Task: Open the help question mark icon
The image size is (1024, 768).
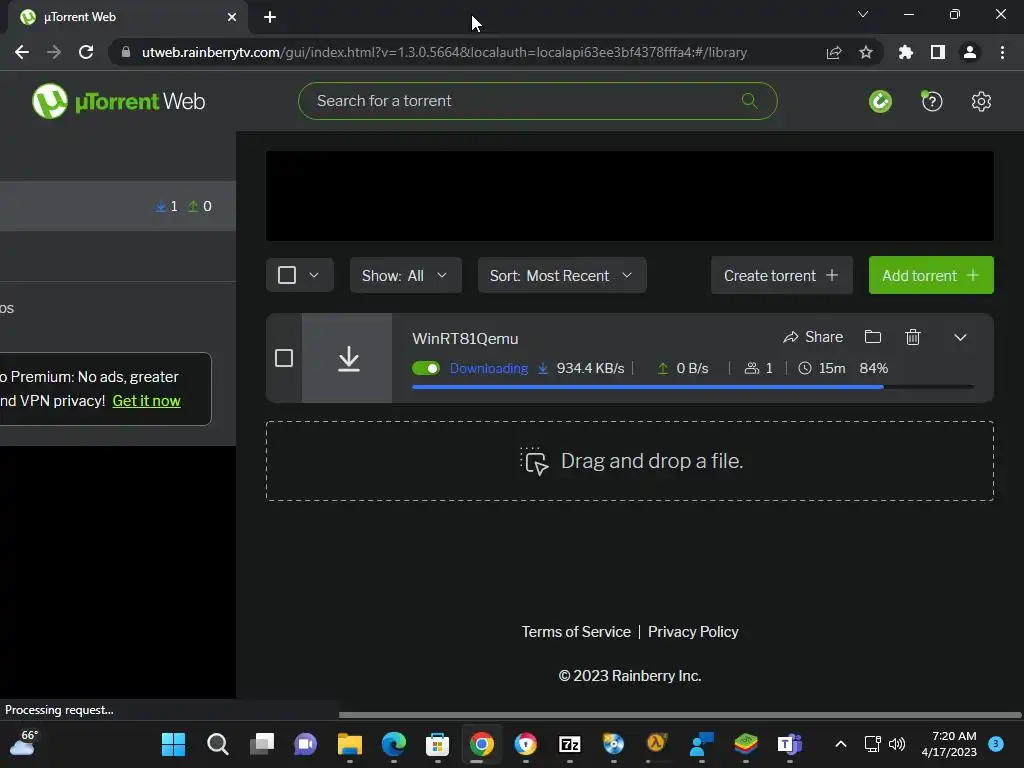Action: click(931, 101)
